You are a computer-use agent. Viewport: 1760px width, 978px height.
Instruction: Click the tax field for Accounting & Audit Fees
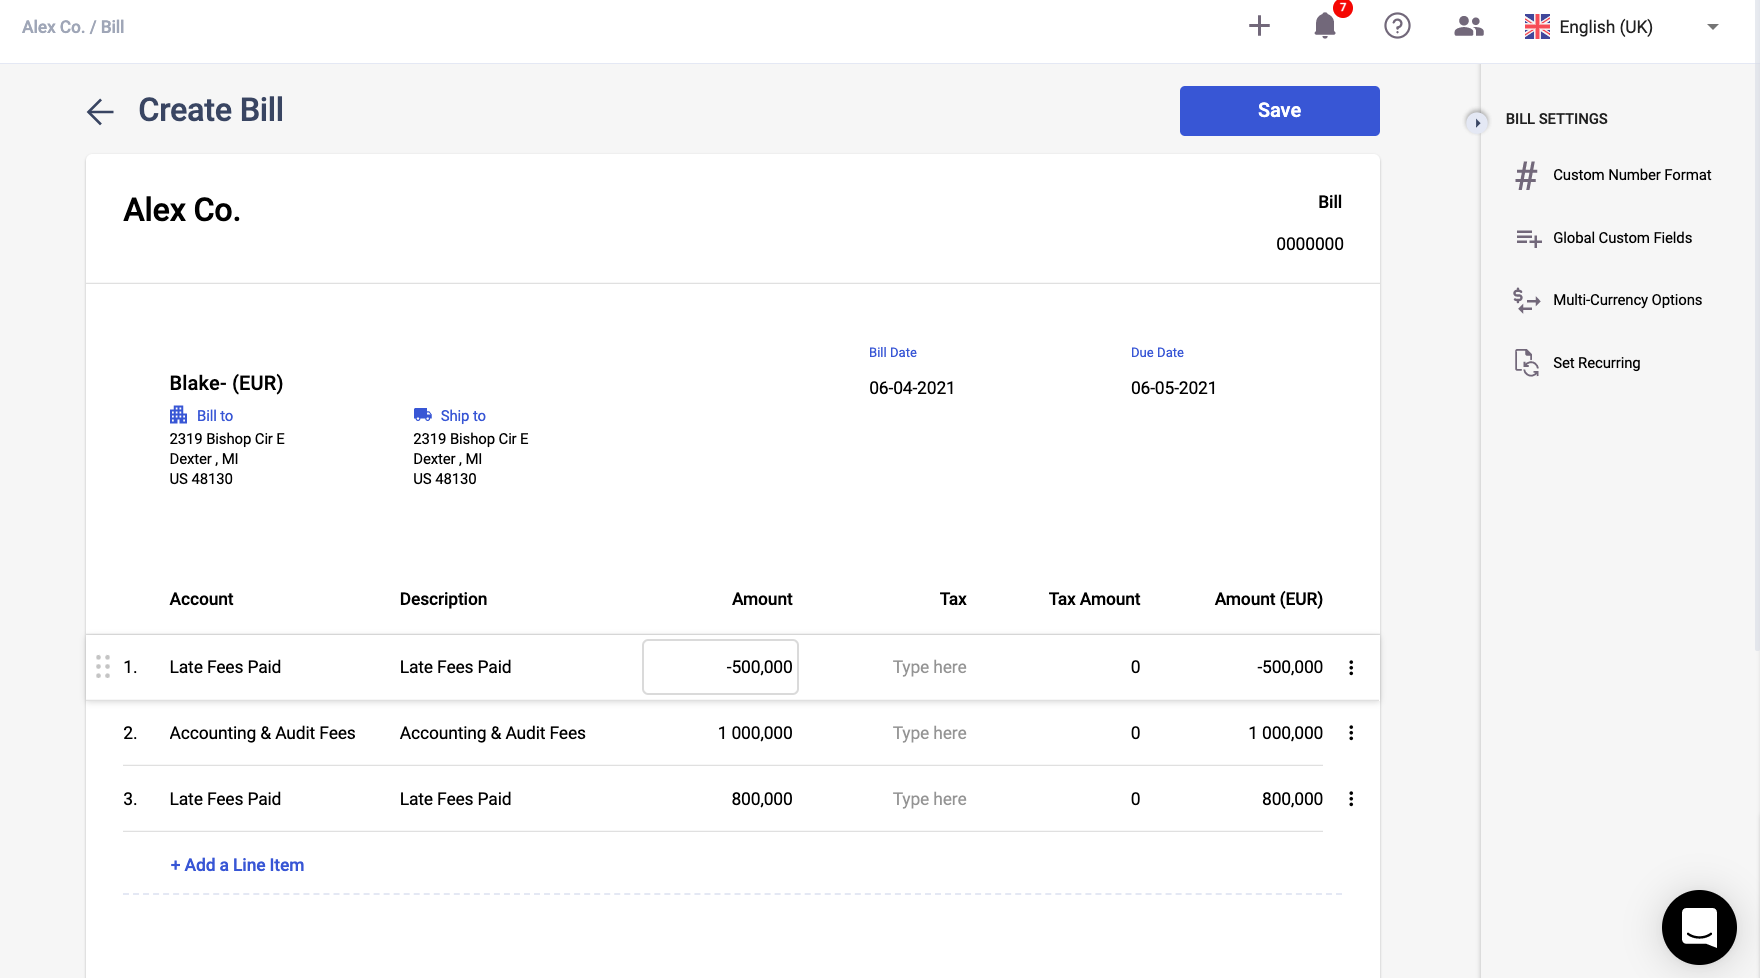click(x=929, y=733)
